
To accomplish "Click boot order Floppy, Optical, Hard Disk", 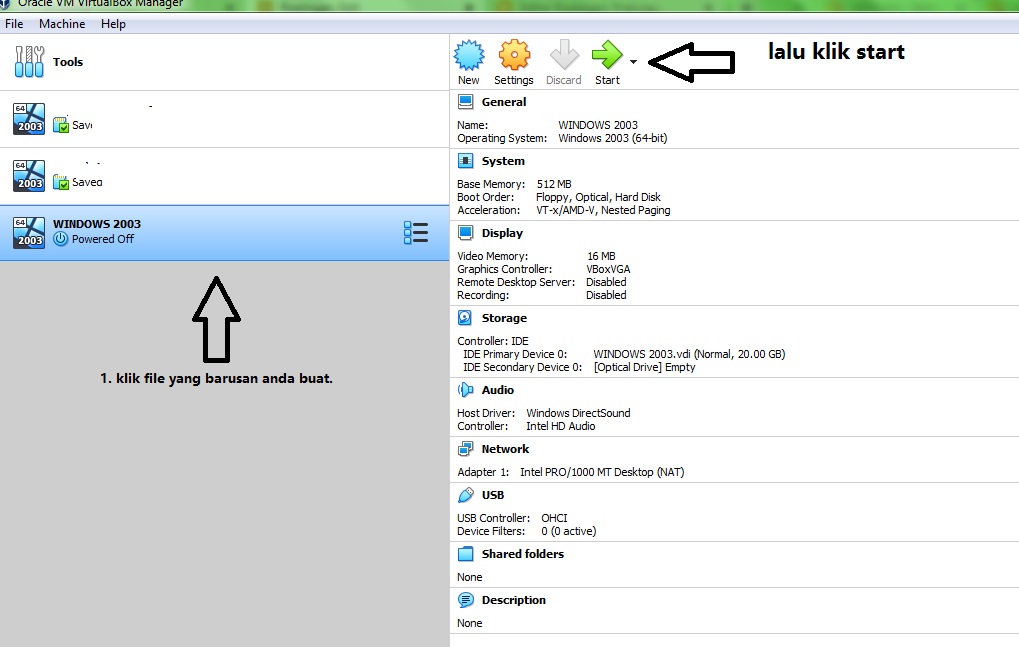I will [598, 197].
